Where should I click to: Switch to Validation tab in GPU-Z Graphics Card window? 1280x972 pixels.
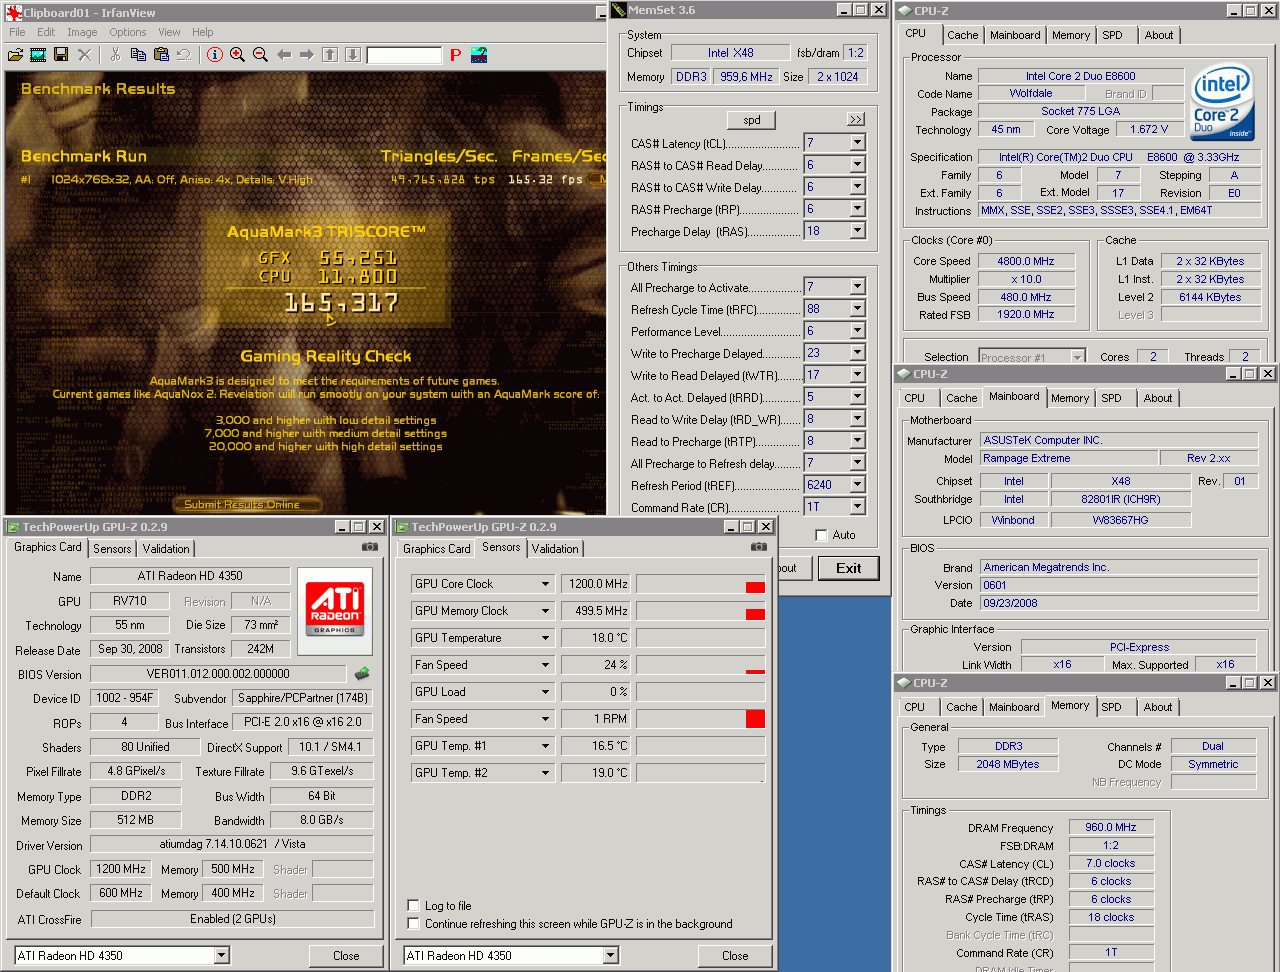pyautogui.click(x=166, y=549)
